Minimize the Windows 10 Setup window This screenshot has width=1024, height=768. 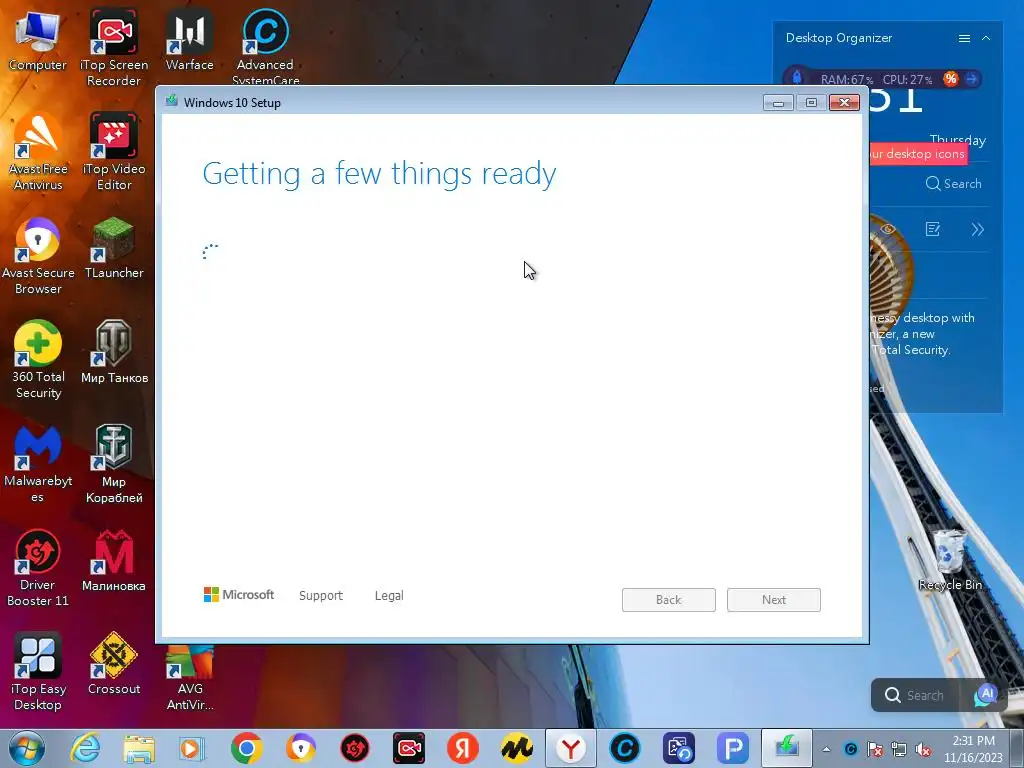778,103
